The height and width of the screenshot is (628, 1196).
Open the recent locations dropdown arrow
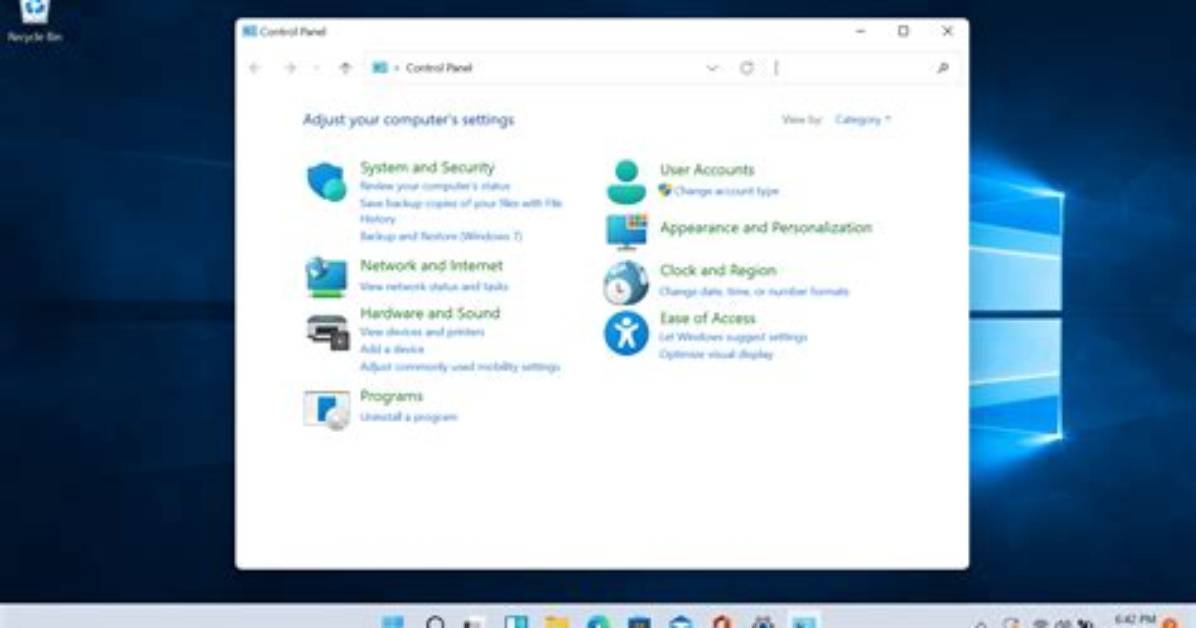pos(317,68)
